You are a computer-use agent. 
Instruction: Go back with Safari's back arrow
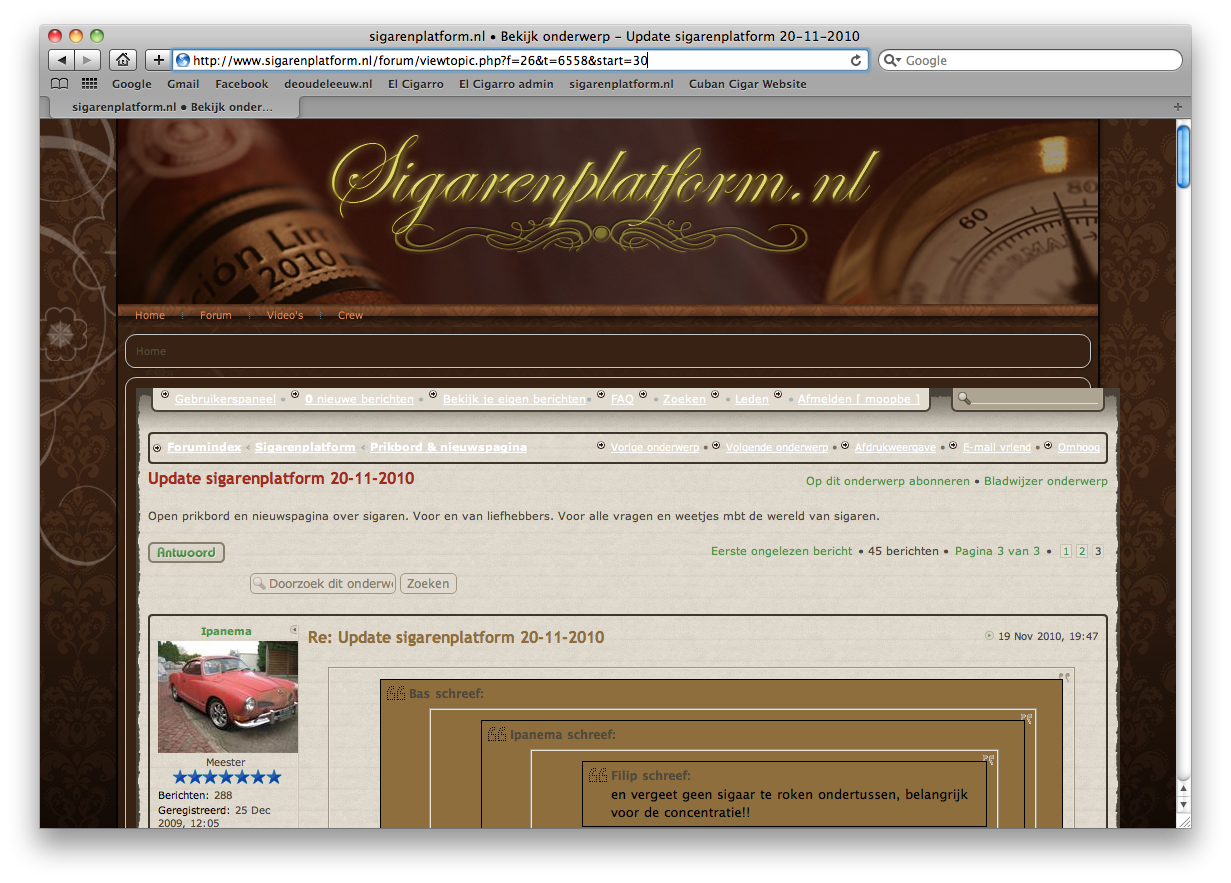61,60
